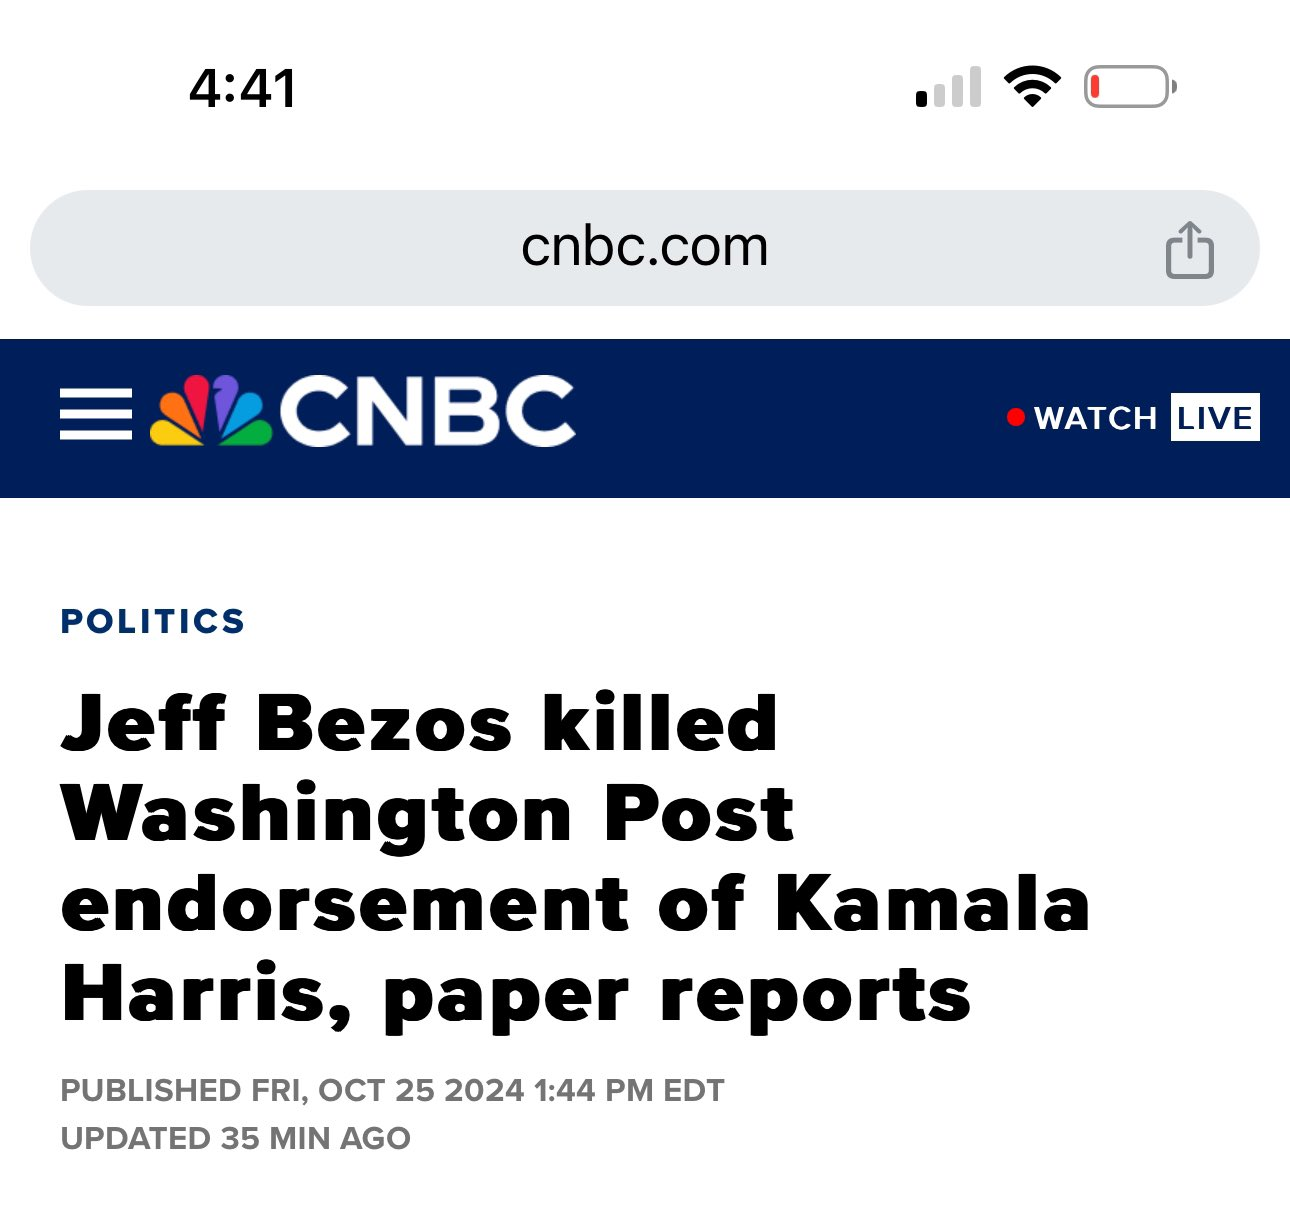
Task: Click the "Updated 35 min ago" text
Action: 236,1138
